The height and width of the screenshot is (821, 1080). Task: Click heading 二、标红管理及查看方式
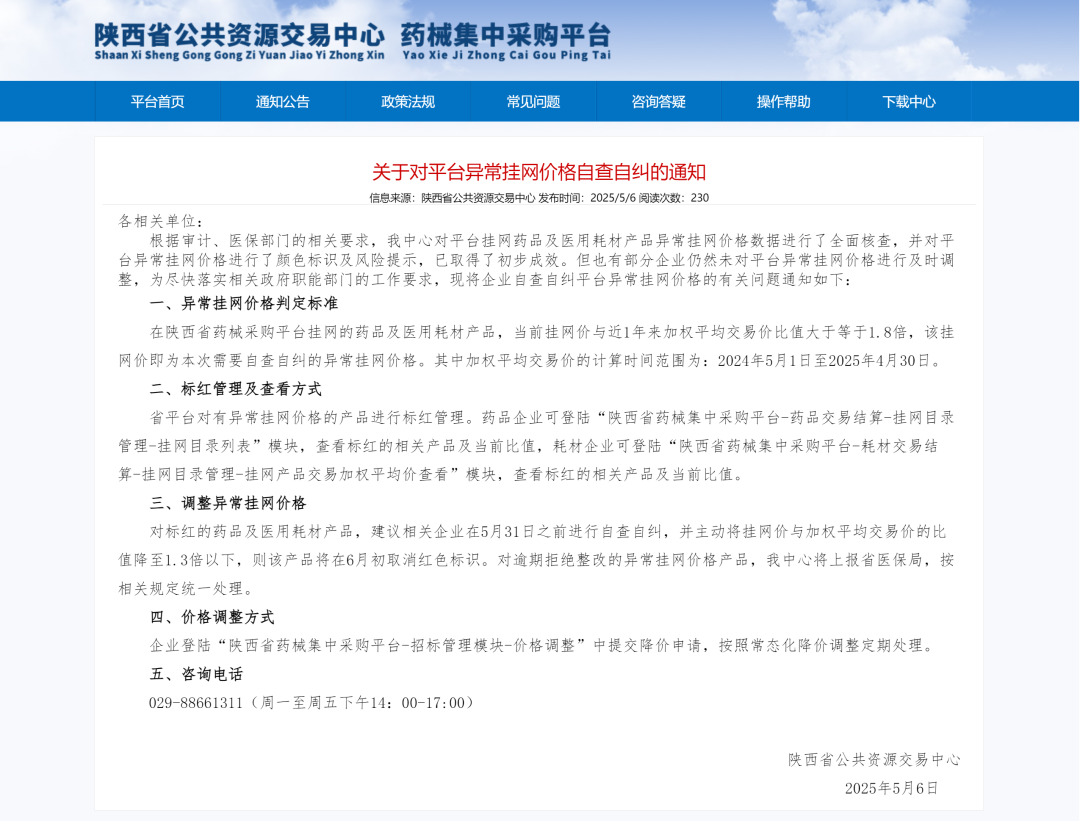coord(236,389)
